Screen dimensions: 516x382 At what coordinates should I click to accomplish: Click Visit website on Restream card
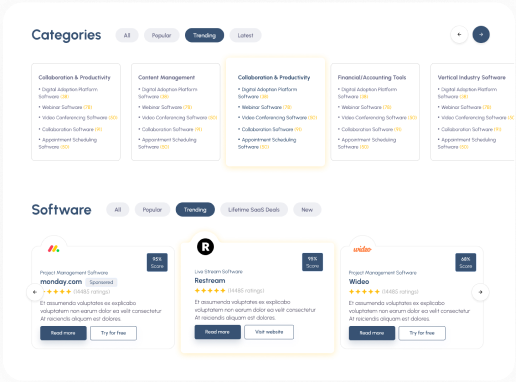click(269, 332)
